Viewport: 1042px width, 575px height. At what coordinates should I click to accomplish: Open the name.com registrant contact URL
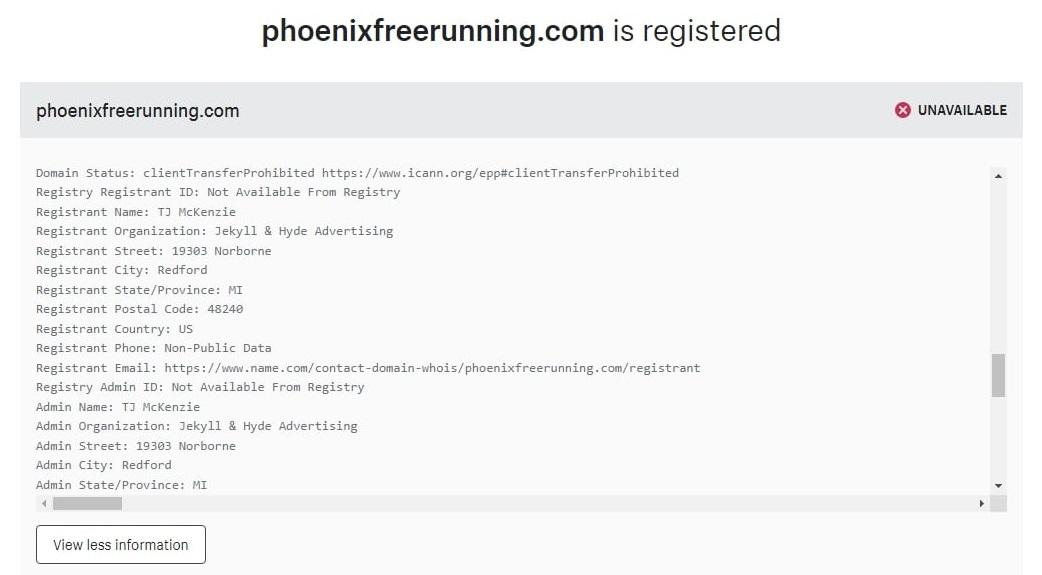pos(432,368)
